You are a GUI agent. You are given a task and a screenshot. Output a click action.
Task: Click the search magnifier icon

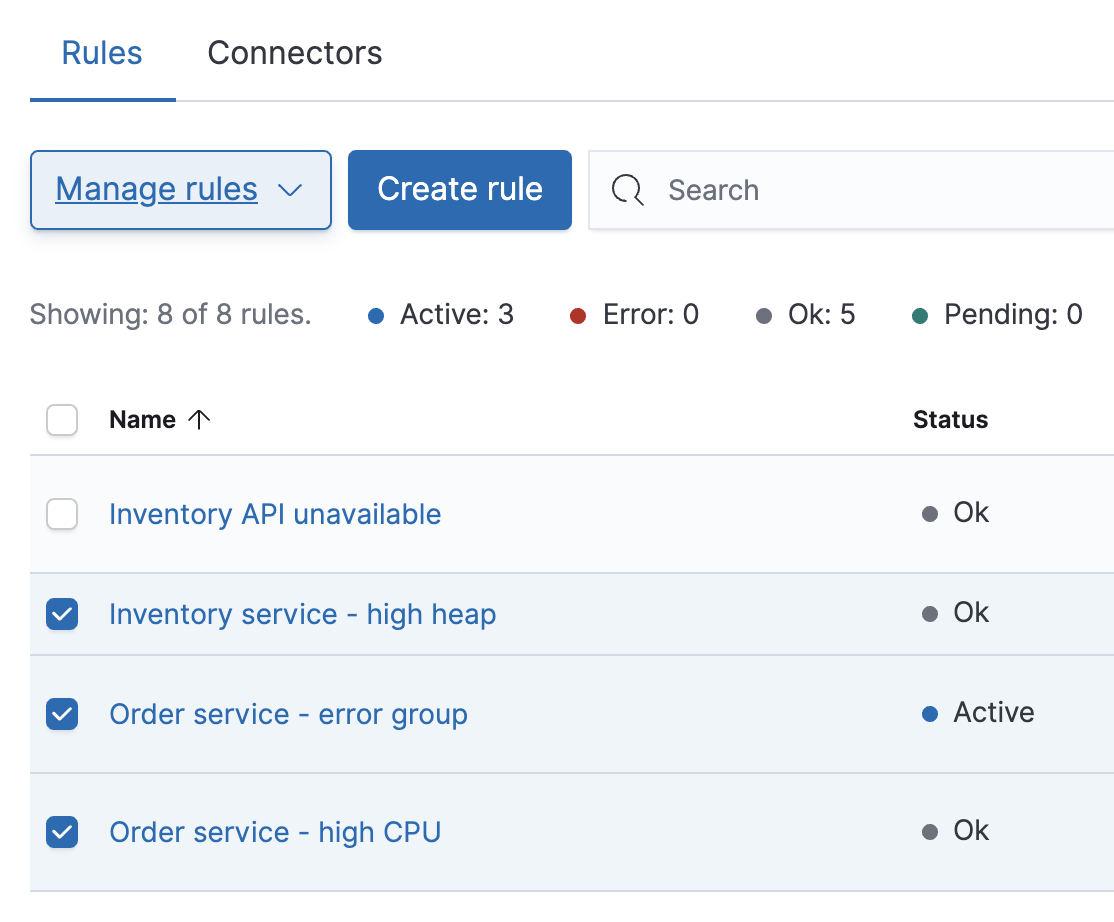pos(628,190)
